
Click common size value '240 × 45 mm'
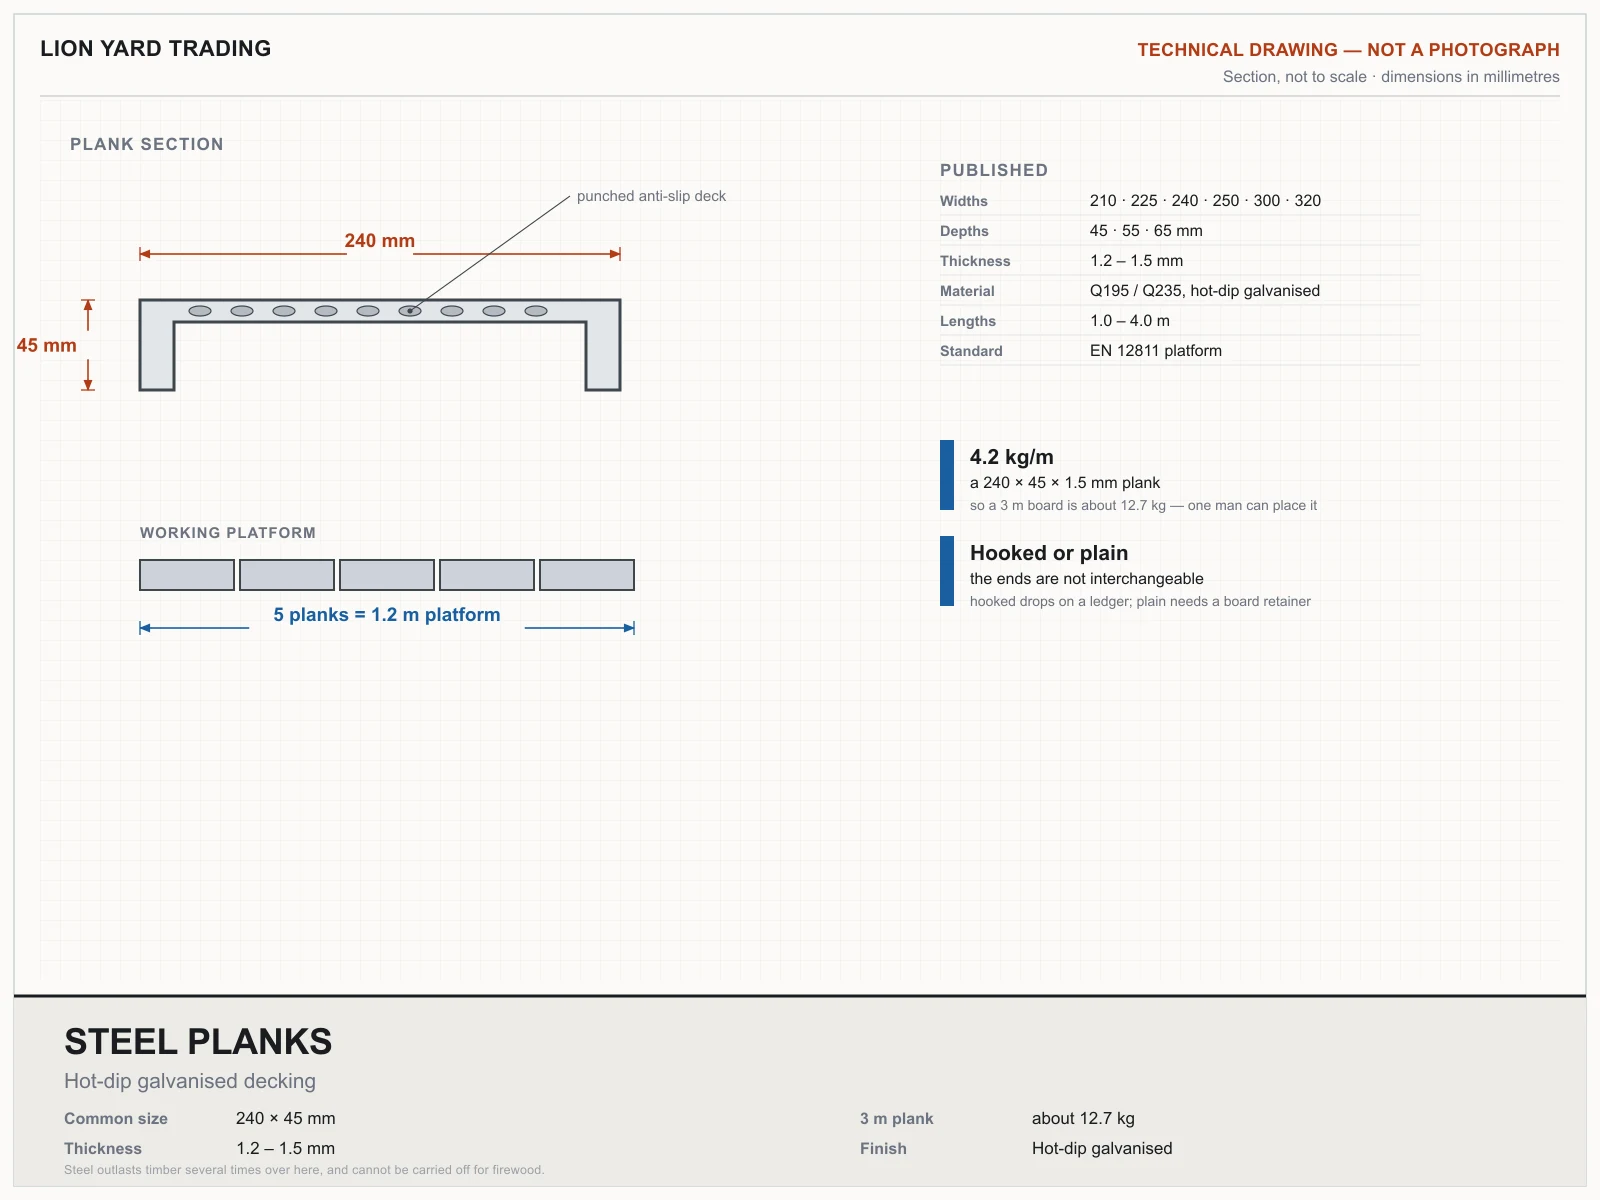pyautogui.click(x=286, y=1119)
